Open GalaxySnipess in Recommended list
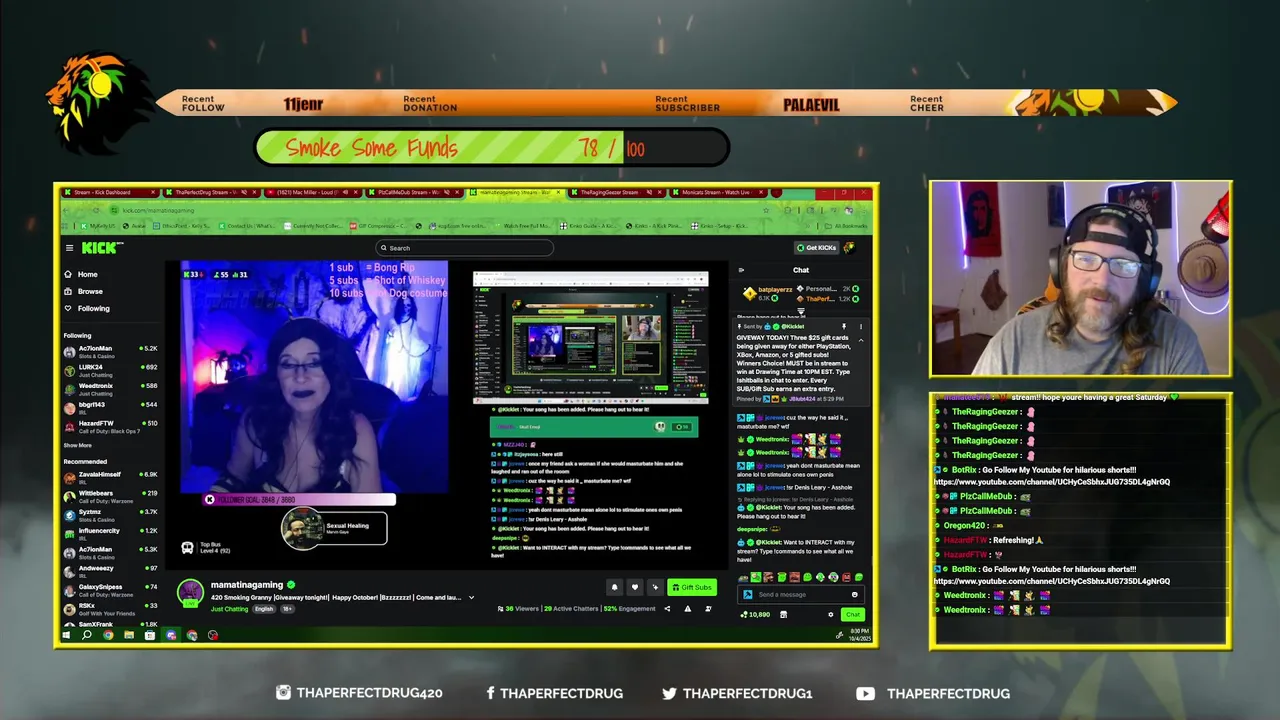Screen dimensions: 1280x720 [x=110, y=590]
